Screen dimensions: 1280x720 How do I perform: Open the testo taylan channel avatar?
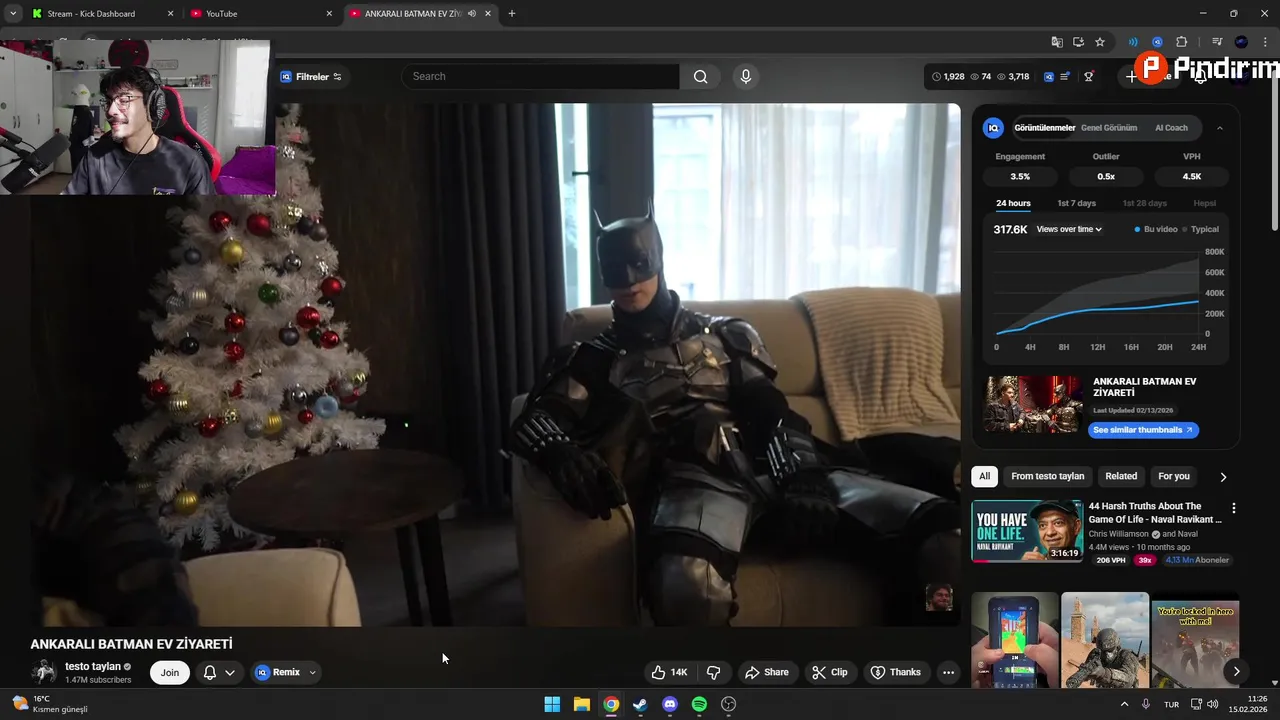coord(45,672)
